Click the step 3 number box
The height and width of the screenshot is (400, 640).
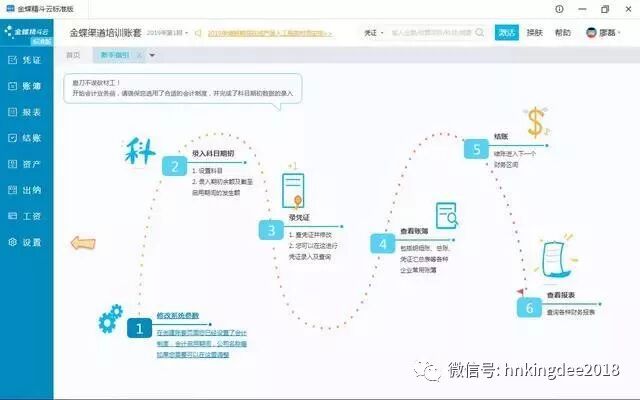271,230
